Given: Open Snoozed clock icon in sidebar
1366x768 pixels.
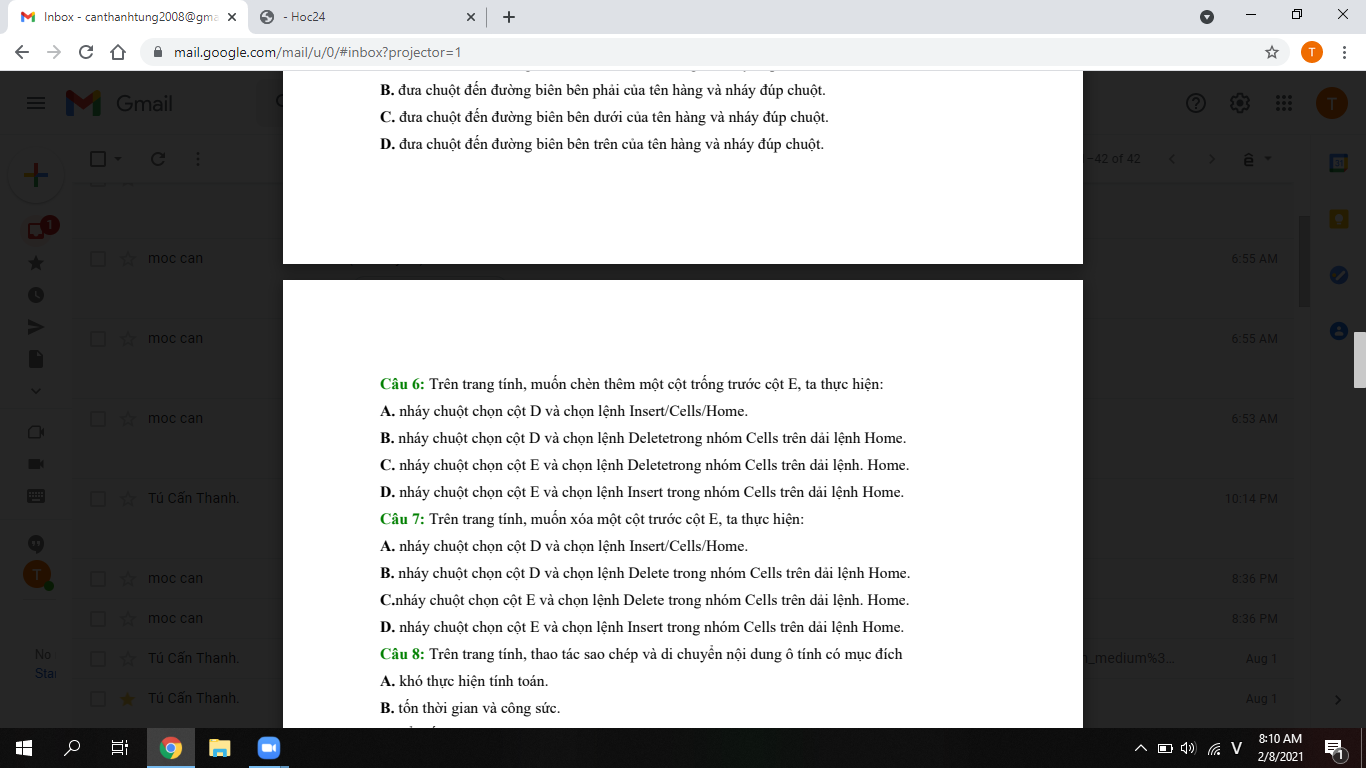Looking at the screenshot, I should [x=36, y=295].
